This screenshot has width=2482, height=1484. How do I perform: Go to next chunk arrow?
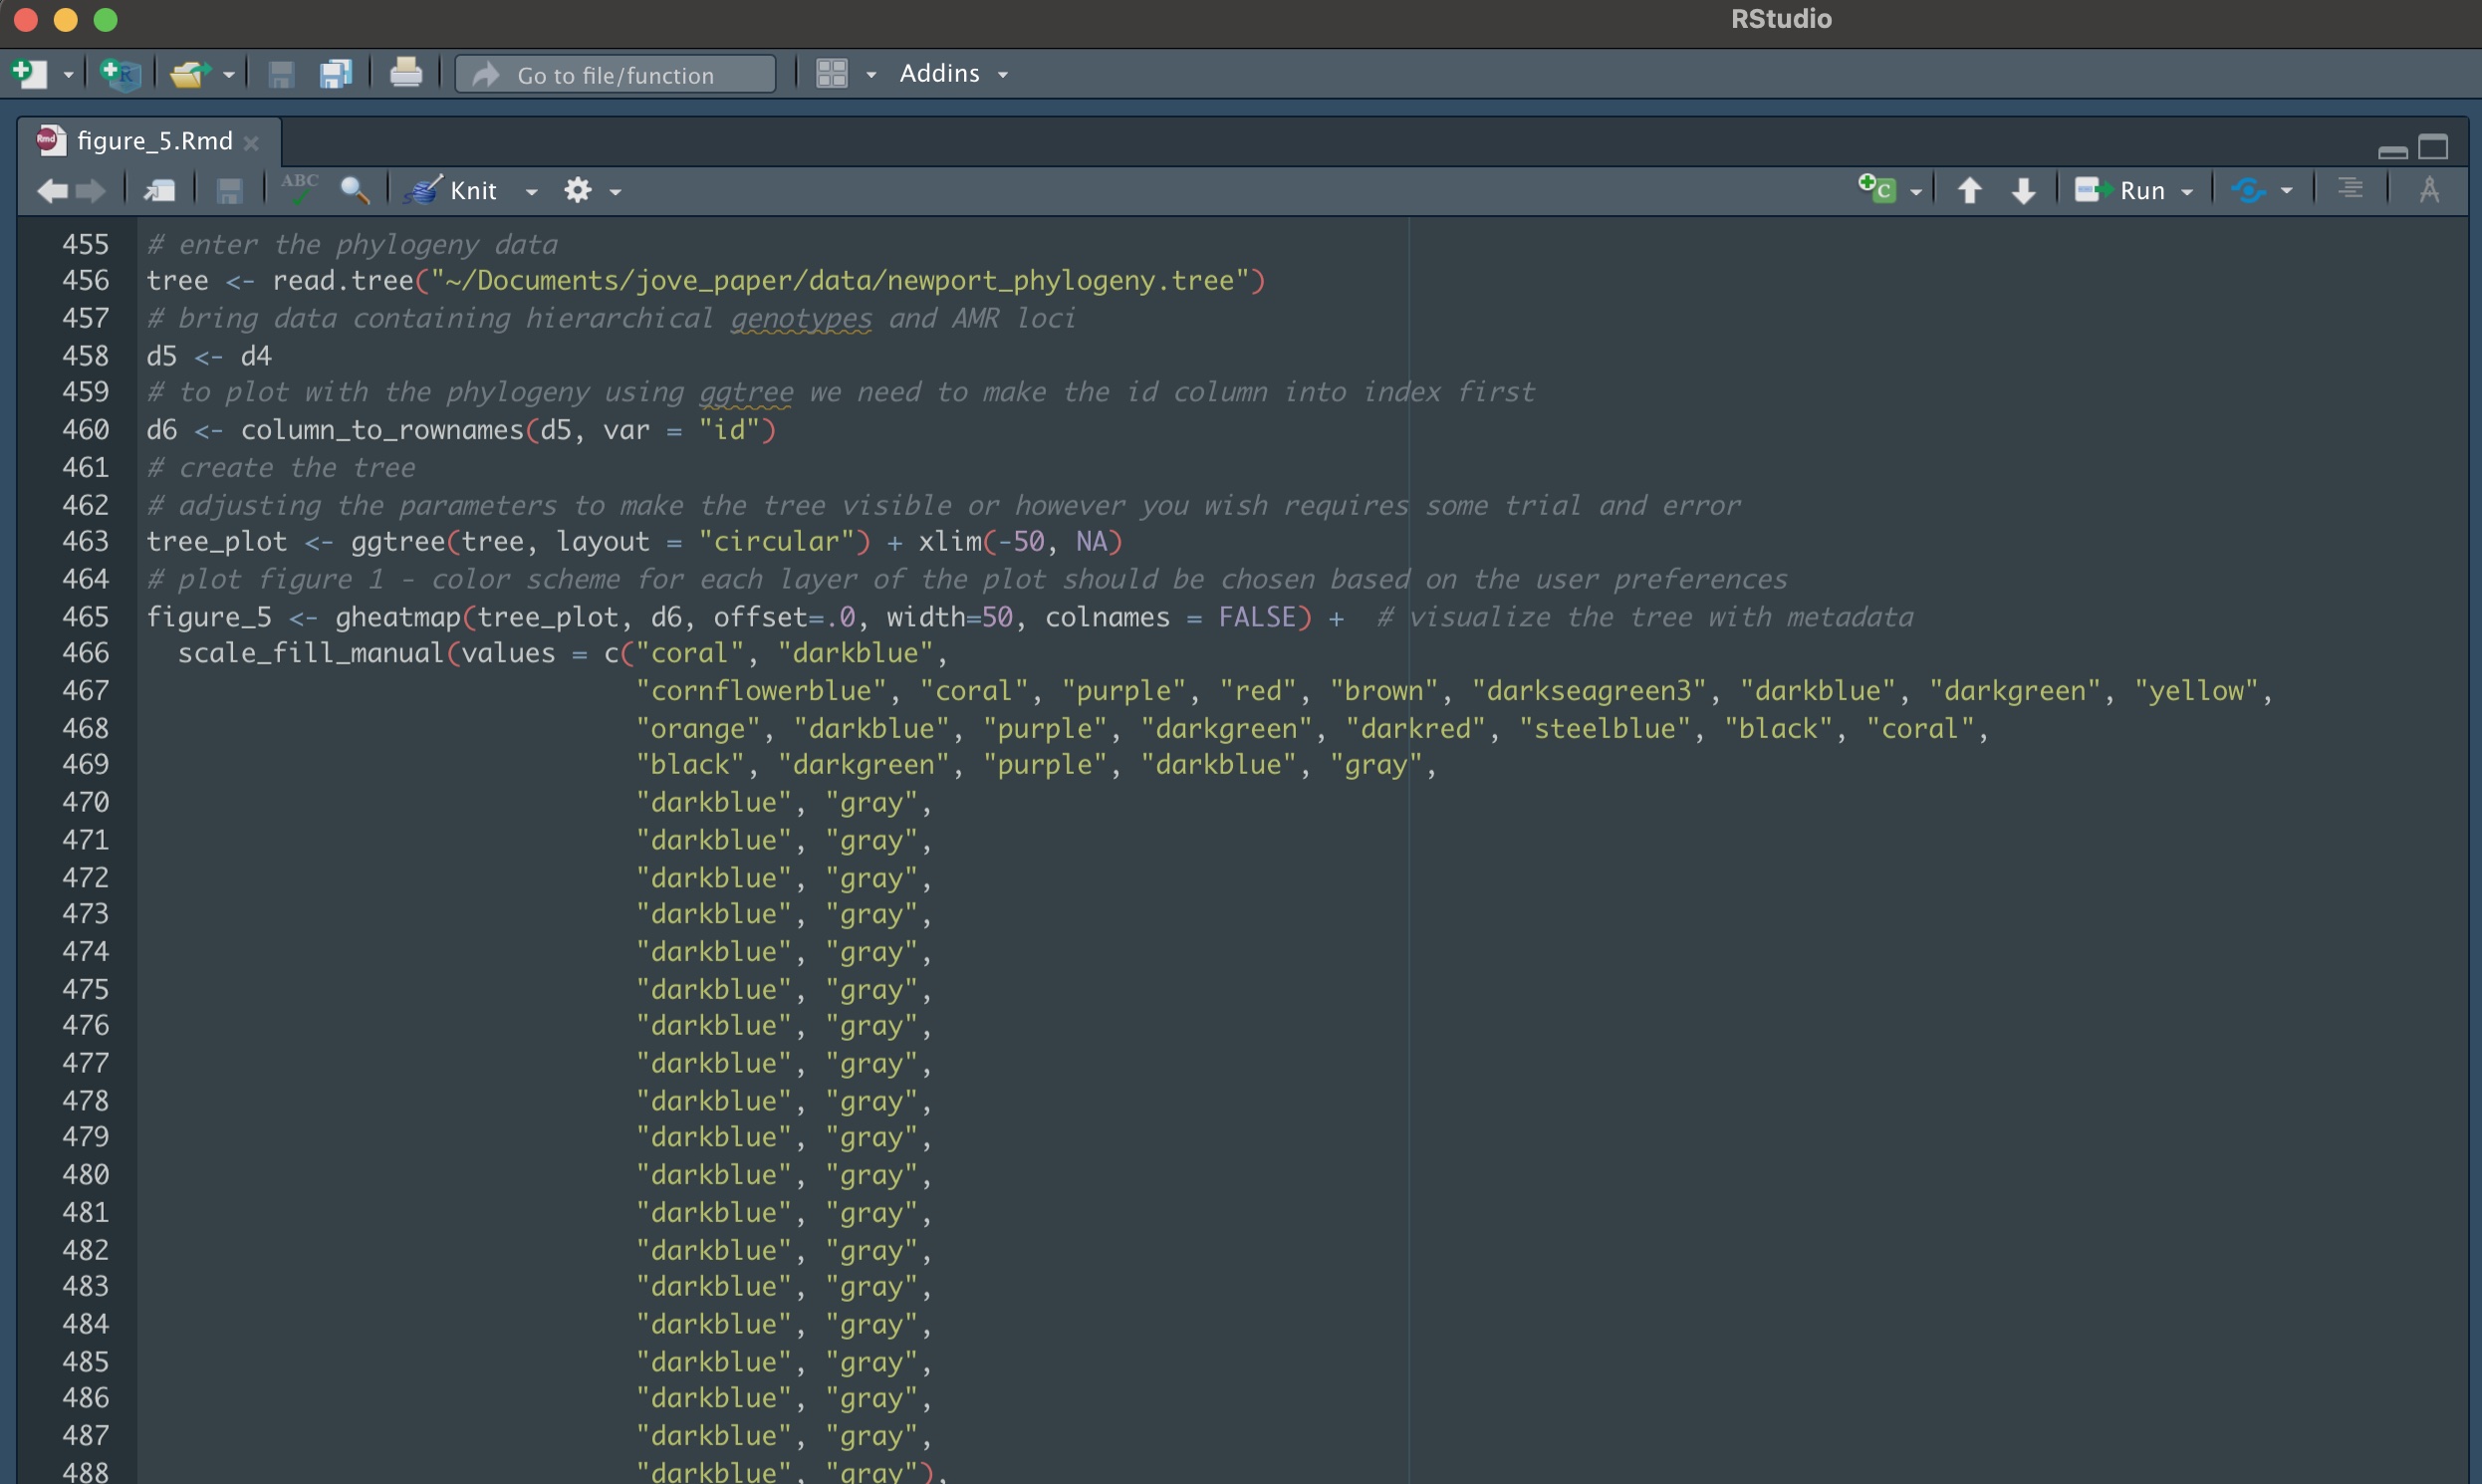[x=2023, y=190]
